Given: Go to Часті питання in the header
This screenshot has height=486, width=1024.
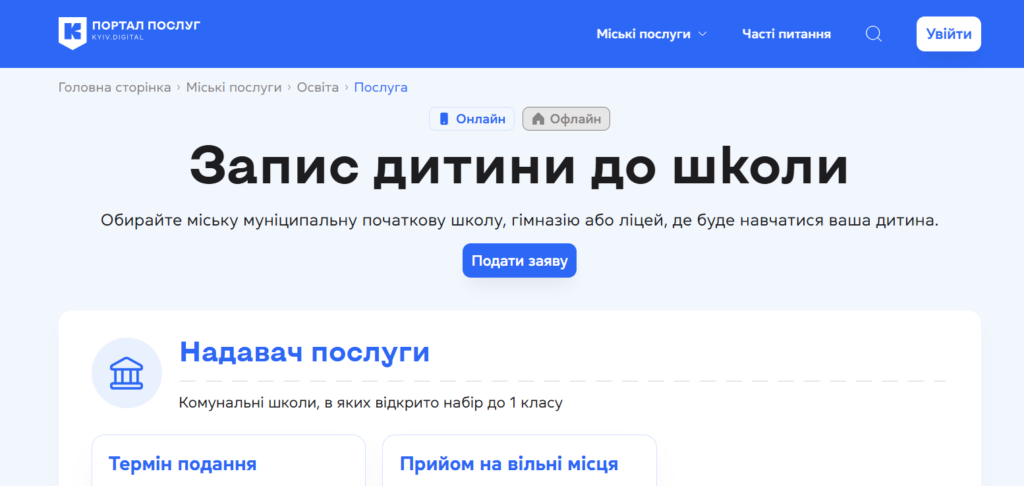Looking at the screenshot, I should click(786, 34).
